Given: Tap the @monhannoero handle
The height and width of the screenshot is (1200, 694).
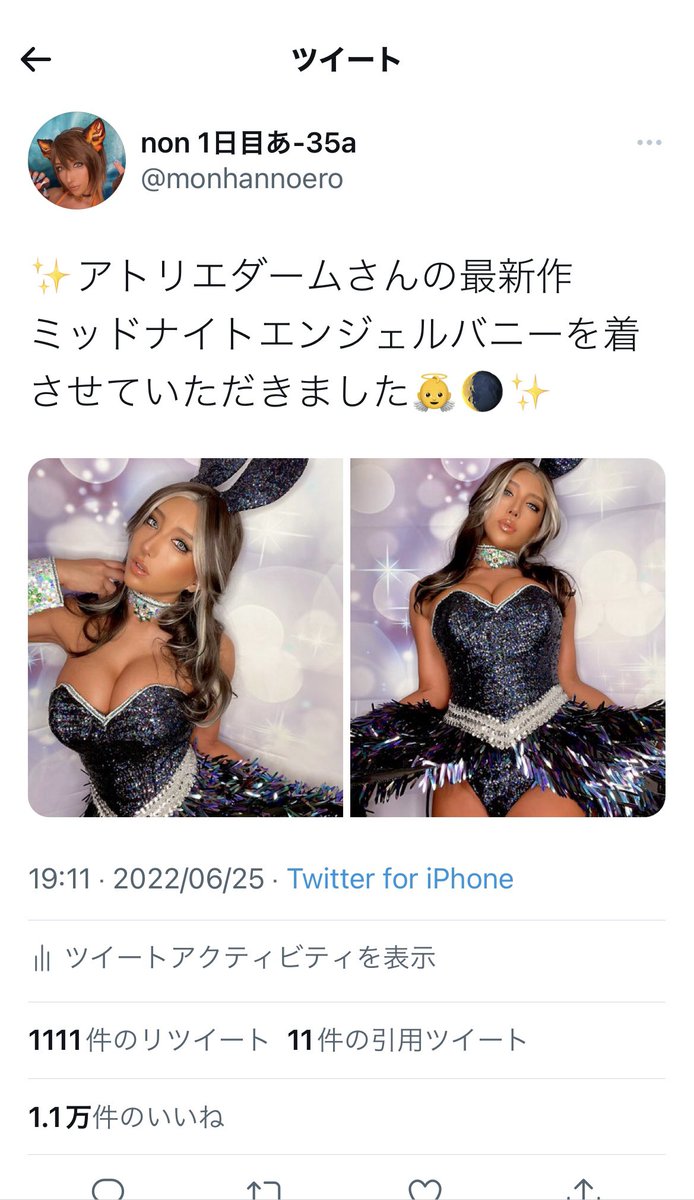Looking at the screenshot, I should pyautogui.click(x=241, y=179).
